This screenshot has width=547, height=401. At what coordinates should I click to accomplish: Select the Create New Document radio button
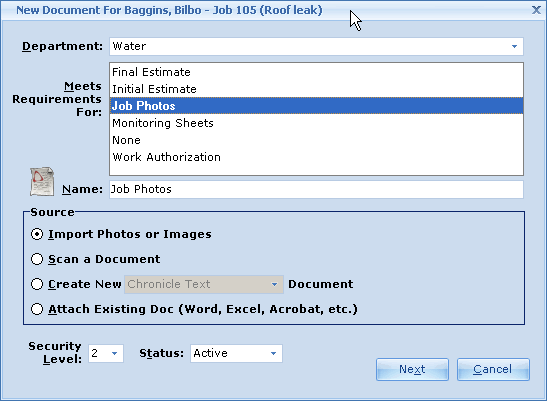pyautogui.click(x=37, y=284)
